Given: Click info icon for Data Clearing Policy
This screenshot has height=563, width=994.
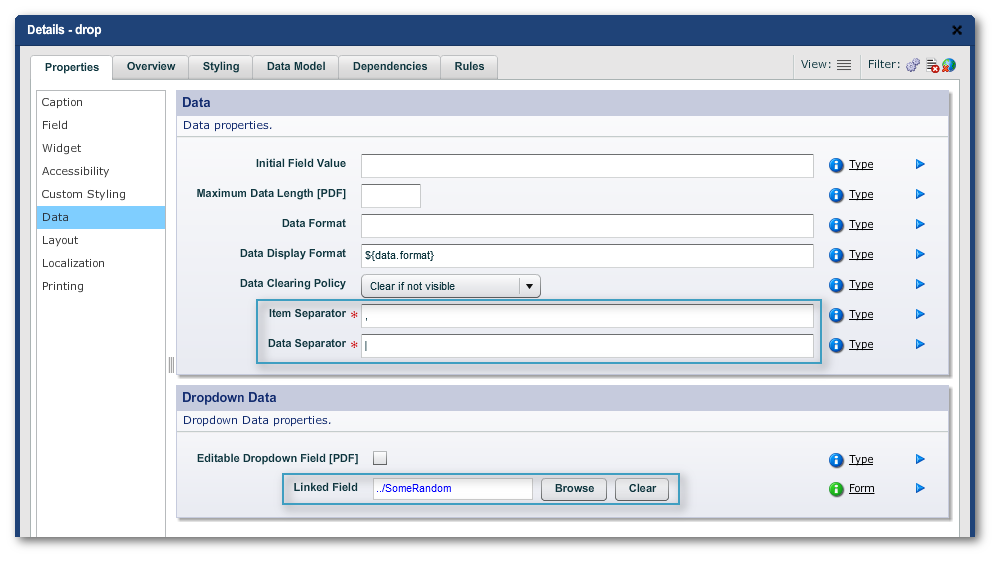Looking at the screenshot, I should (x=836, y=285).
